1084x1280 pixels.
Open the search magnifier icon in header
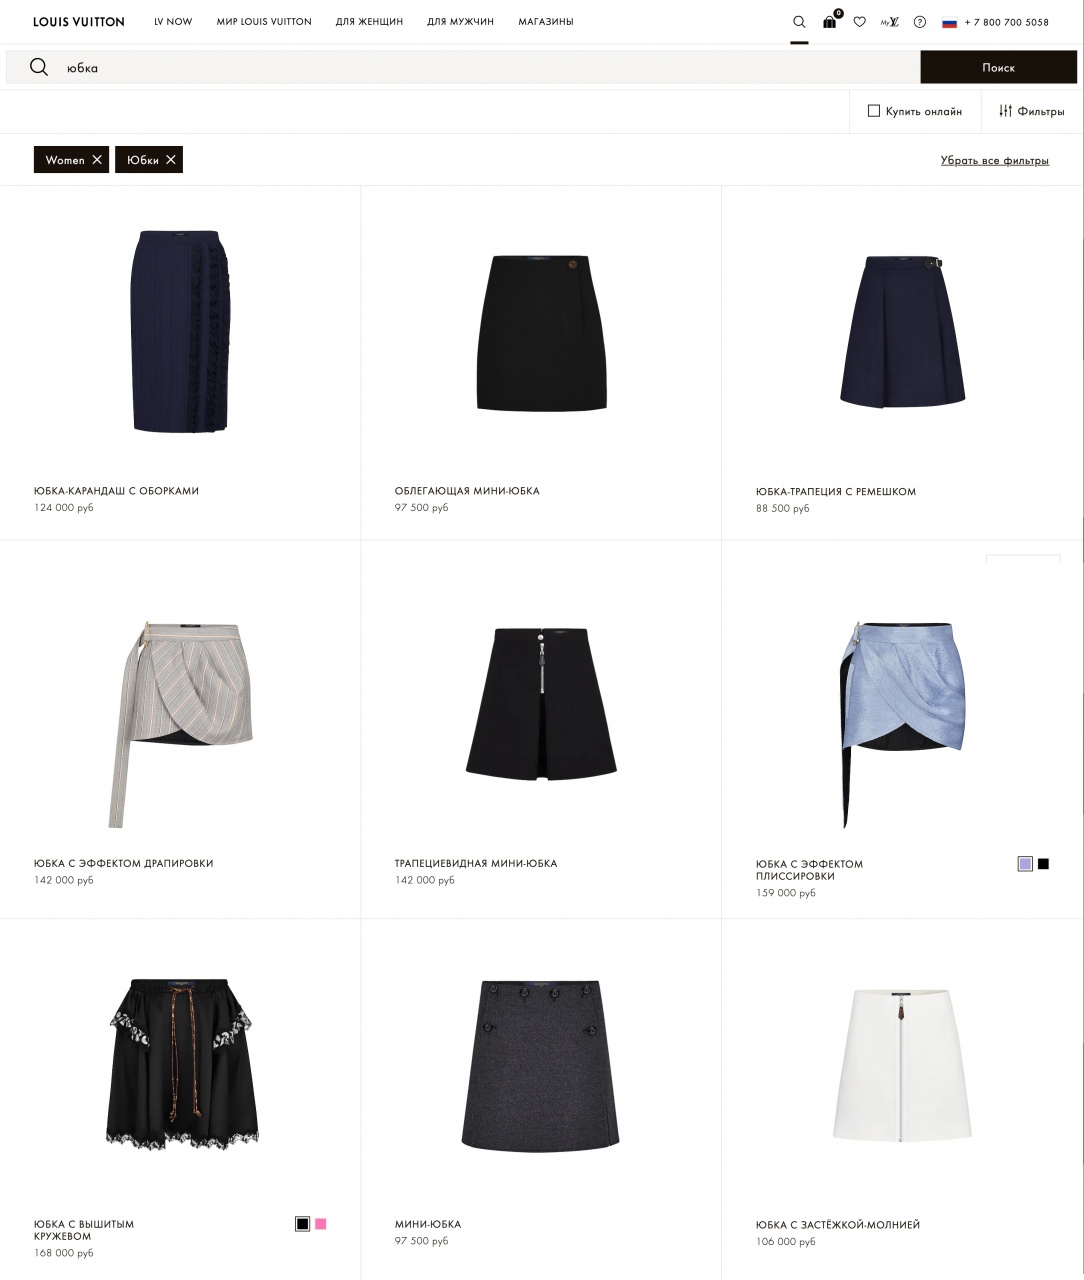tap(799, 22)
